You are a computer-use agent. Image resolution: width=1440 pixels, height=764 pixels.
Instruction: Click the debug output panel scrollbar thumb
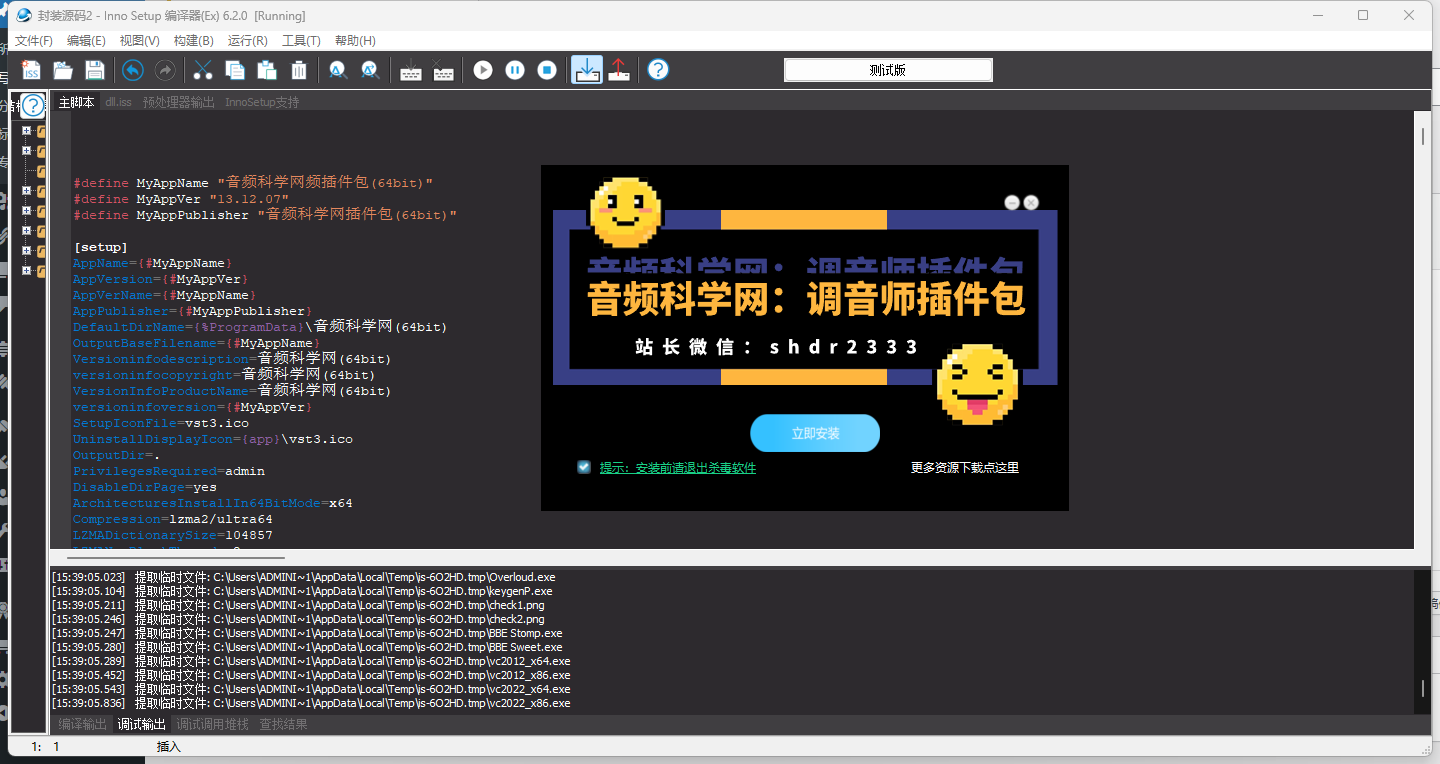click(x=1422, y=688)
